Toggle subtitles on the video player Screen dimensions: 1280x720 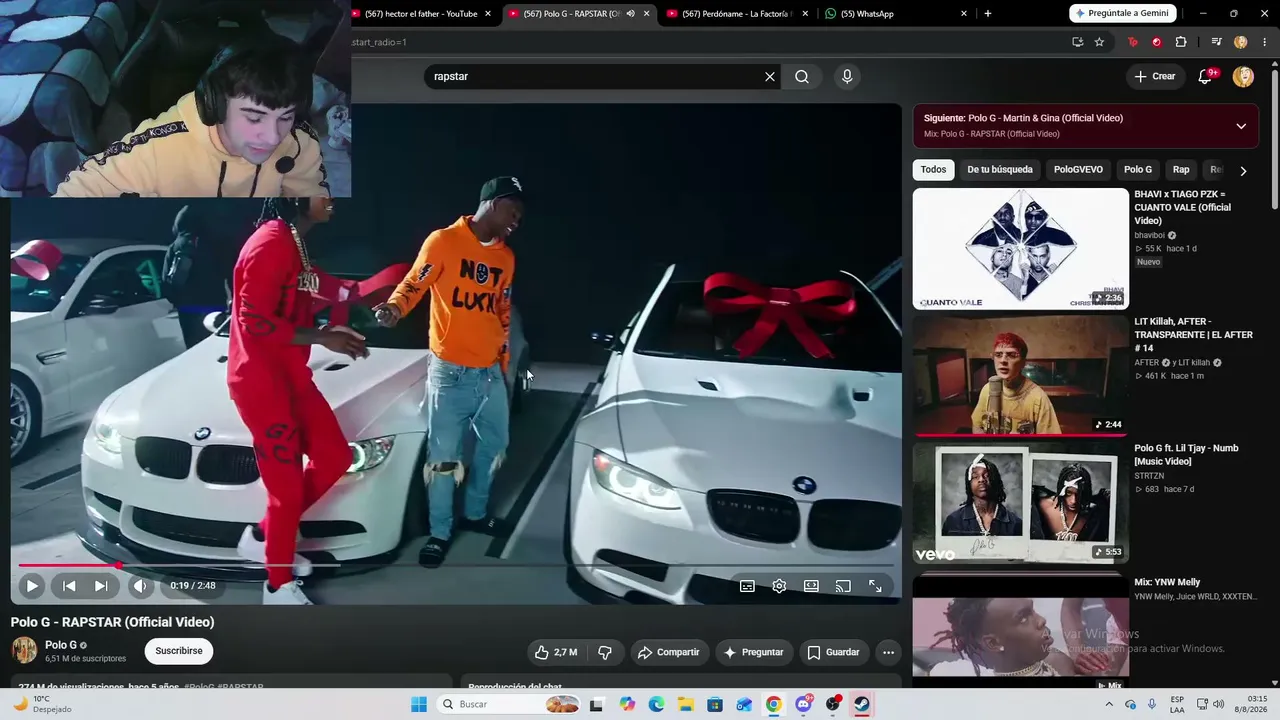pyautogui.click(x=747, y=586)
